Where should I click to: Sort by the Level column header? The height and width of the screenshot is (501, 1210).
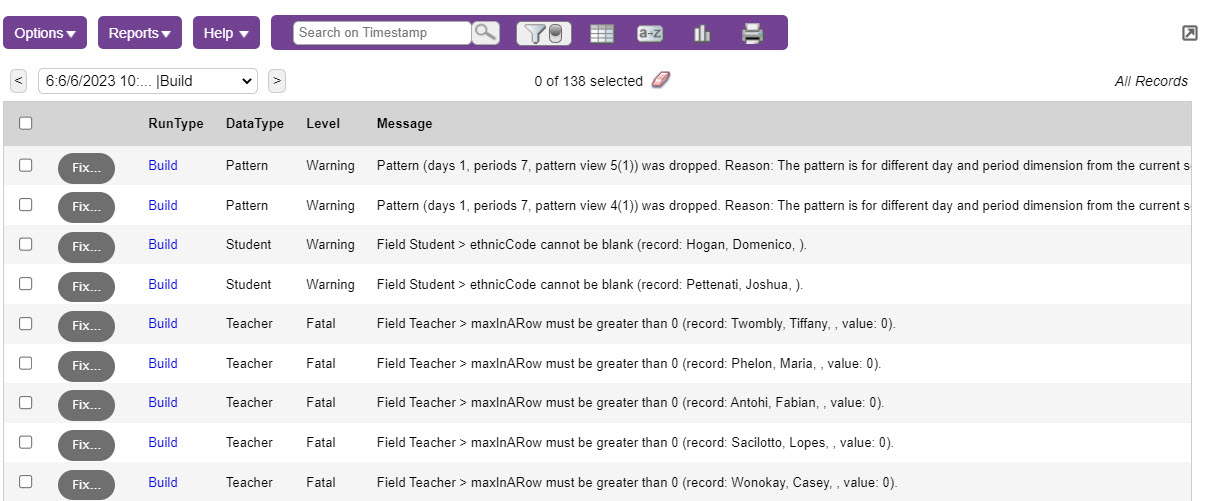tap(323, 124)
